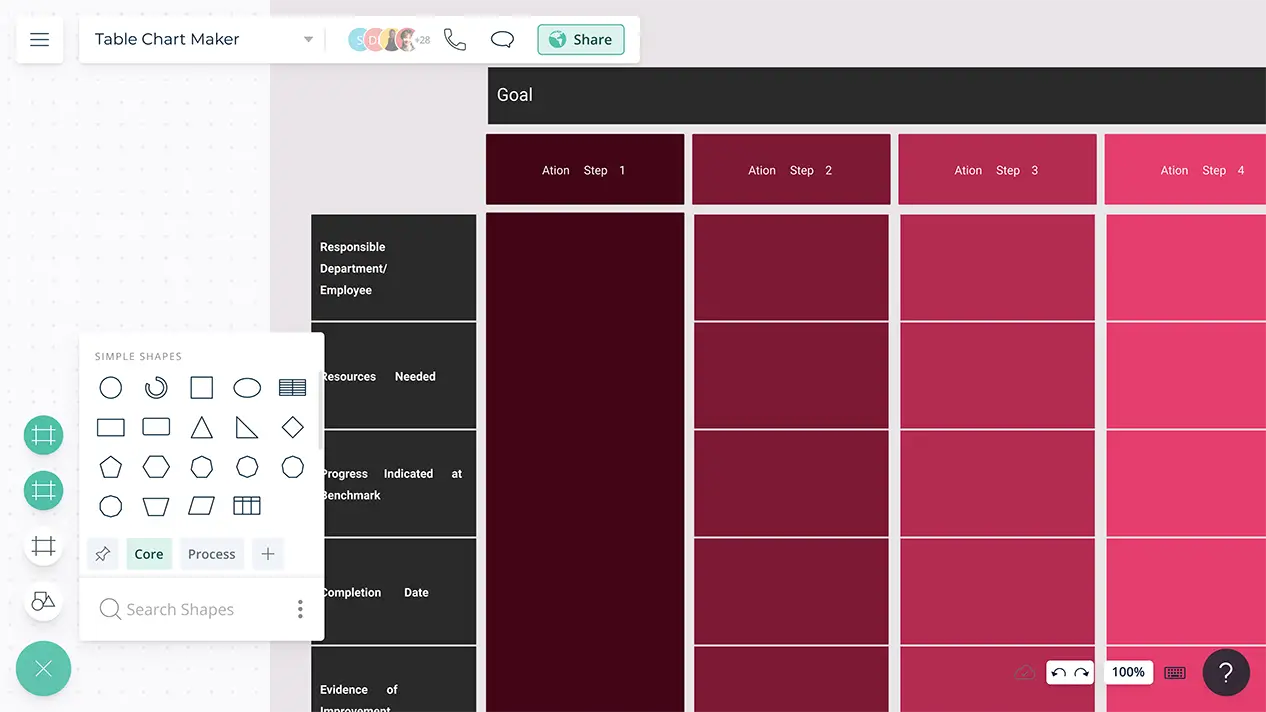Click the Share button
This screenshot has height=712, width=1266.
(580, 40)
